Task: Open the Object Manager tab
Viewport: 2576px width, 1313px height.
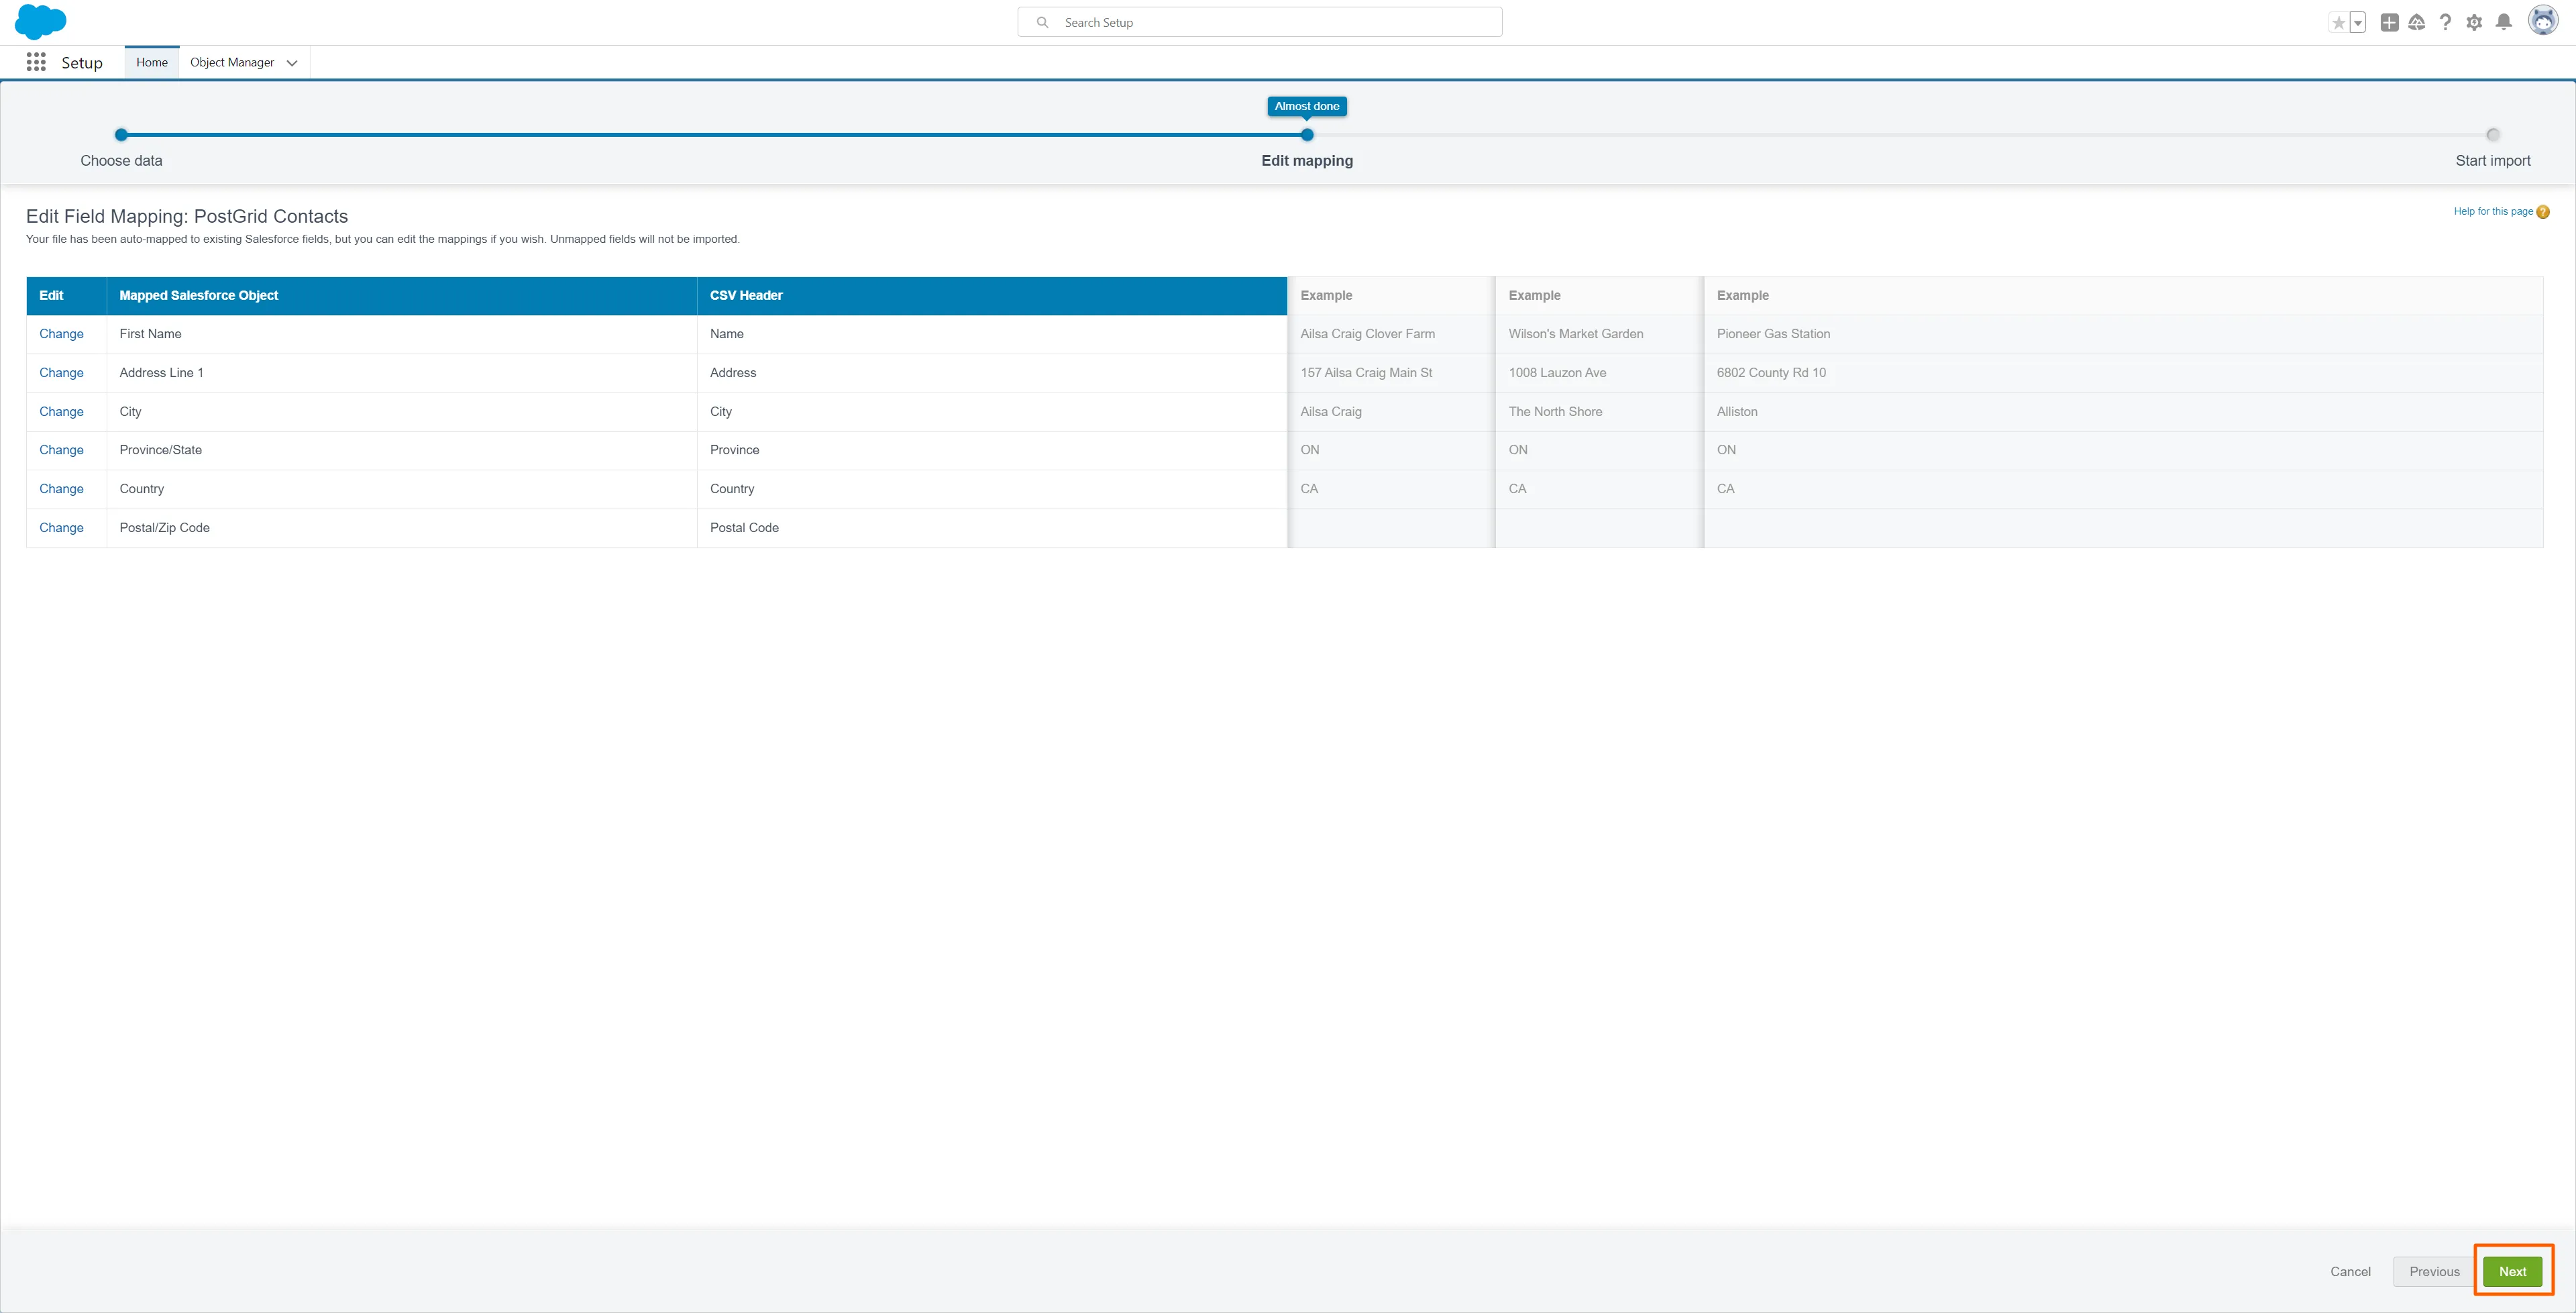Action: [232, 62]
